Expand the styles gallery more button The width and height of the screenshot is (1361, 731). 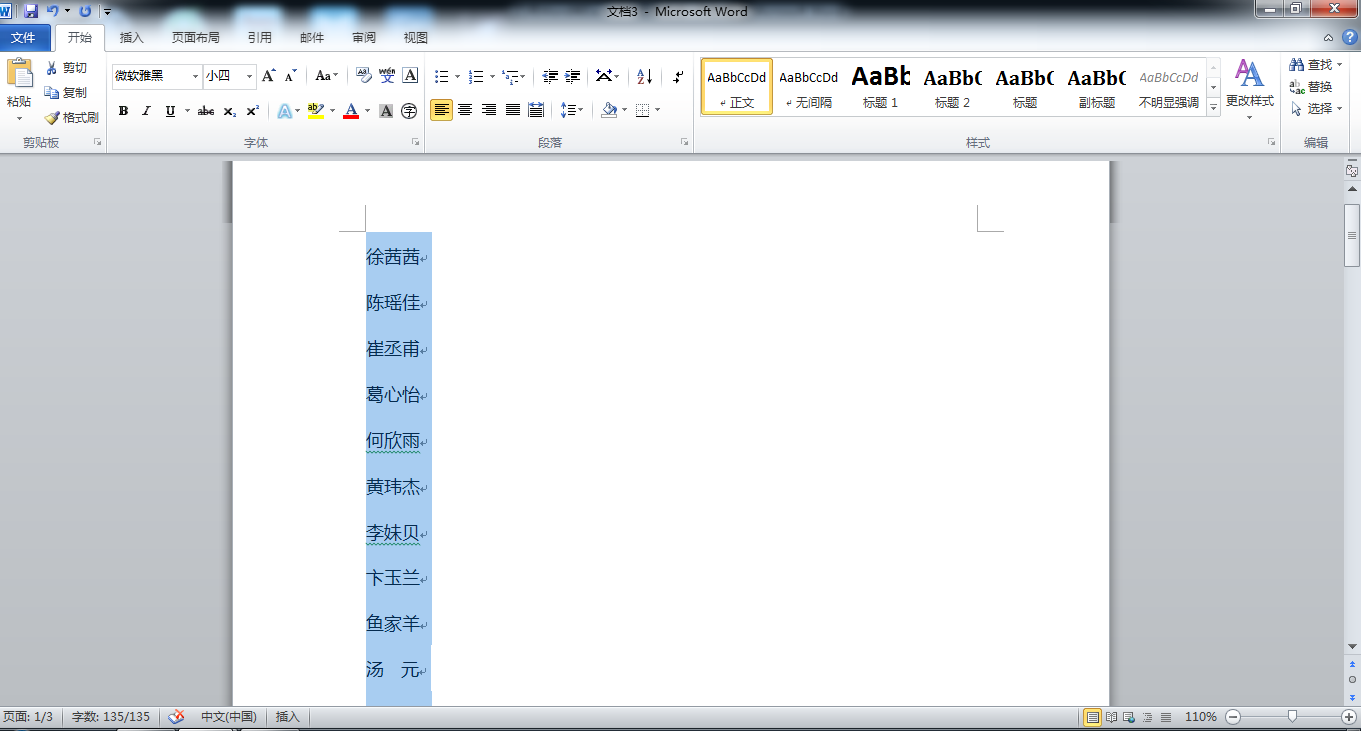click(x=1214, y=105)
